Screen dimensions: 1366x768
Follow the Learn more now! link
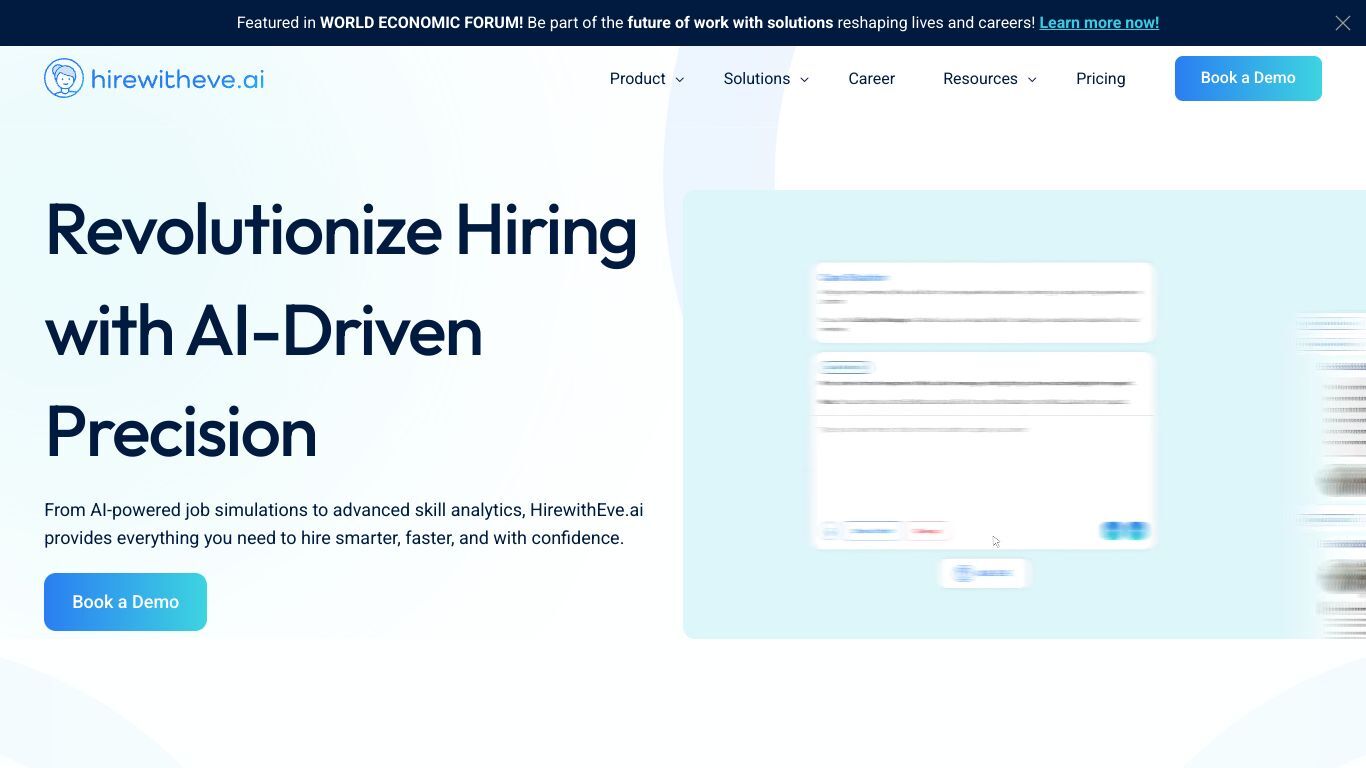(x=1099, y=23)
